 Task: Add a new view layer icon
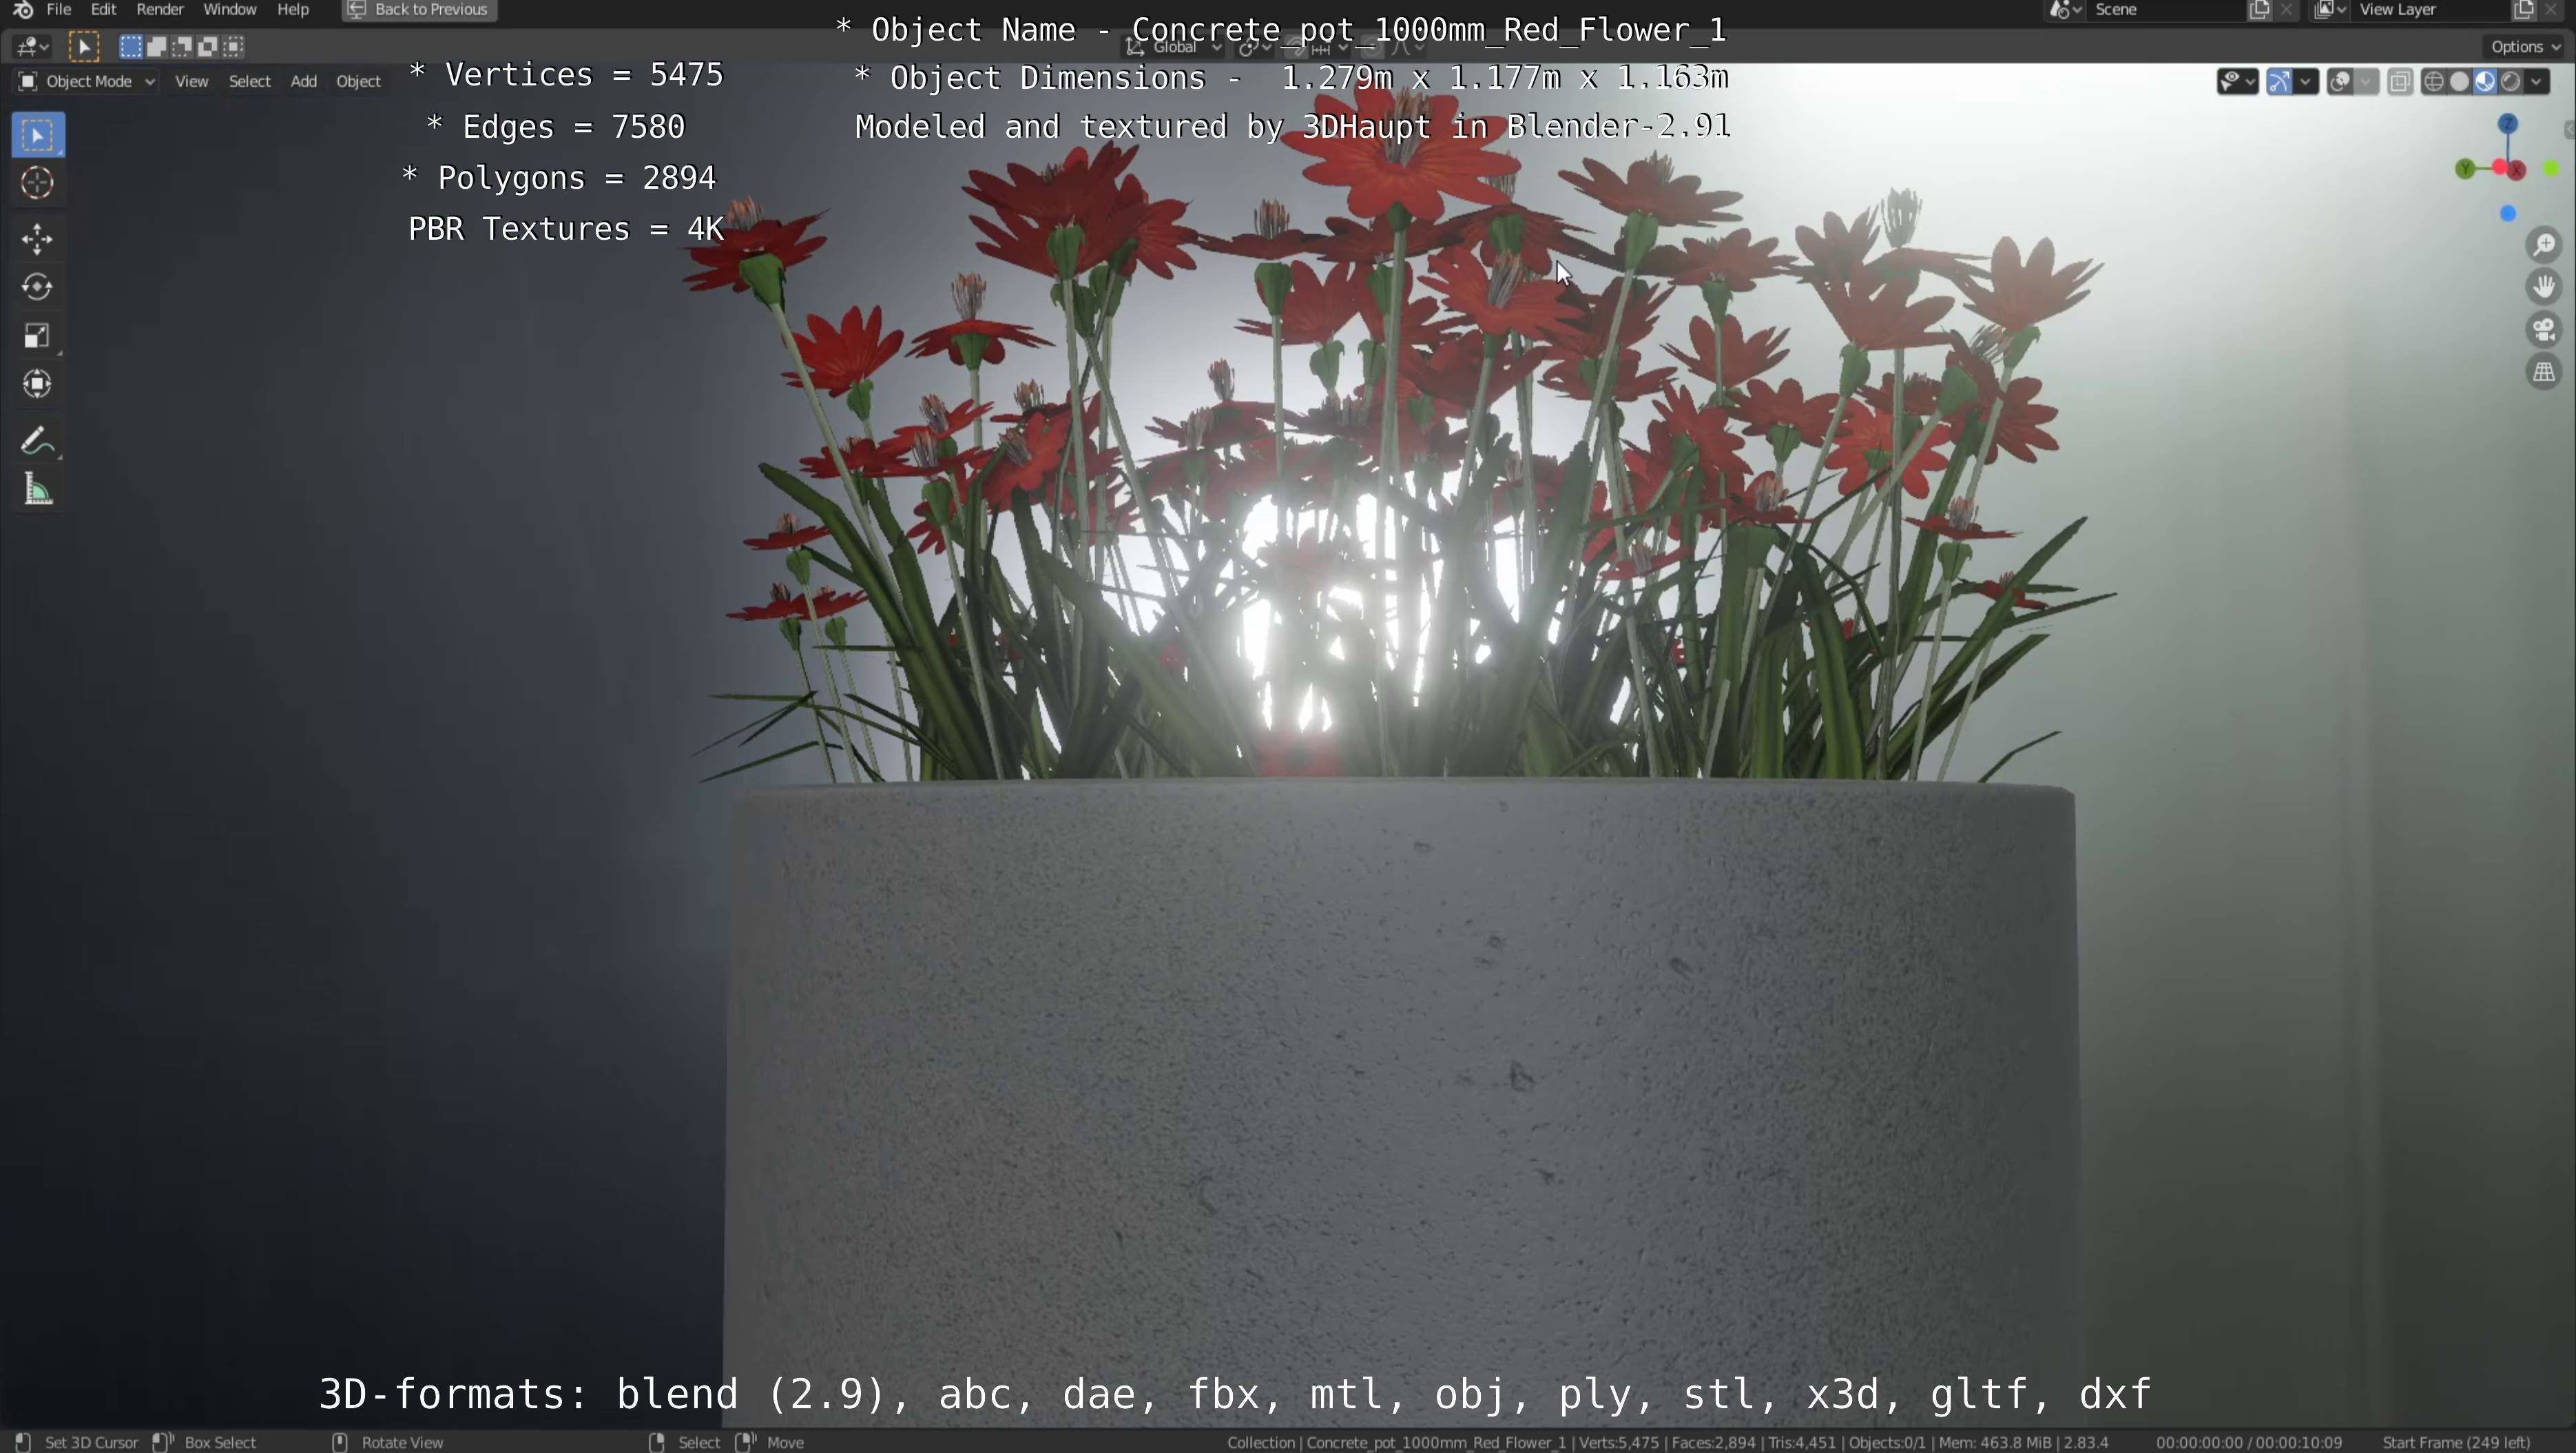2524,10
